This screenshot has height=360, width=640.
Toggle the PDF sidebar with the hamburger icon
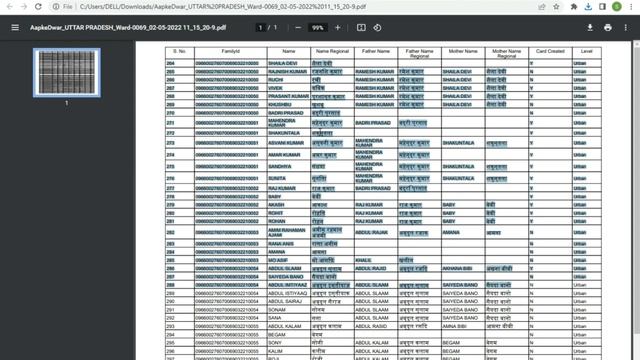pos(15,28)
